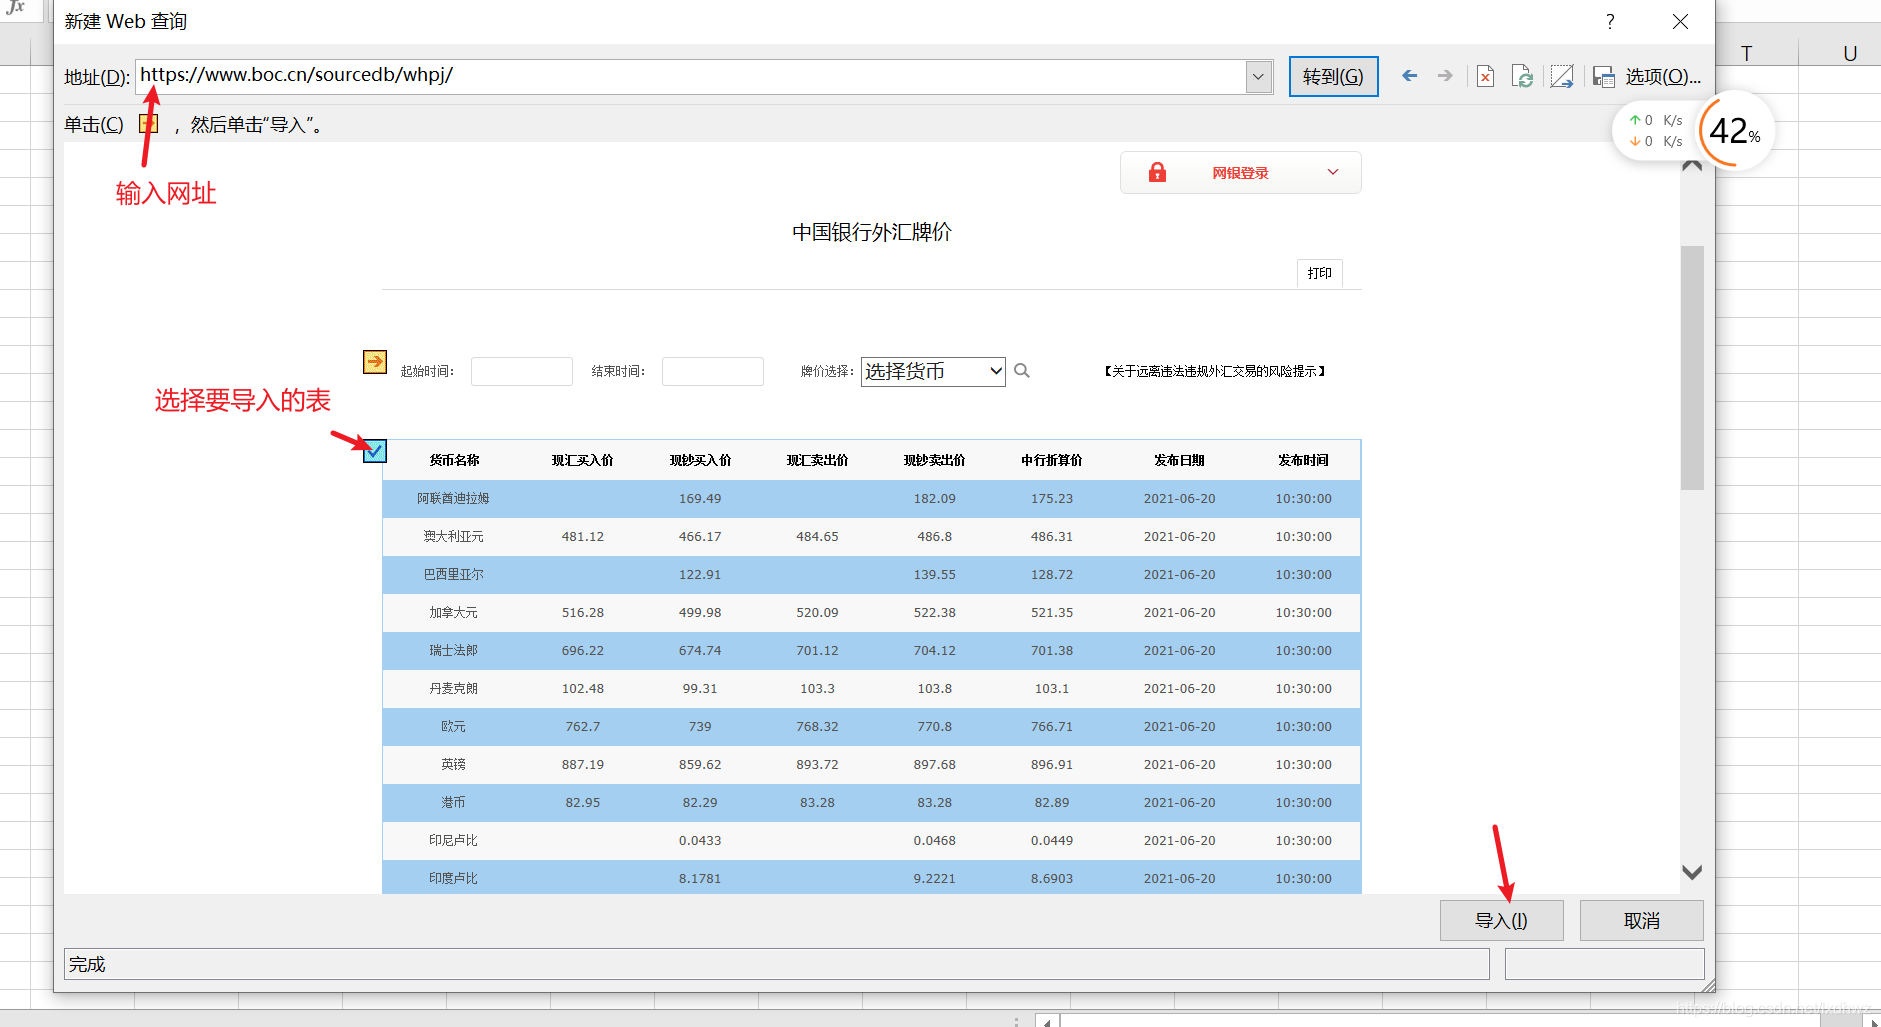Click the magnifier search icon
Image resolution: width=1881 pixels, height=1027 pixels.
[x=1022, y=371]
